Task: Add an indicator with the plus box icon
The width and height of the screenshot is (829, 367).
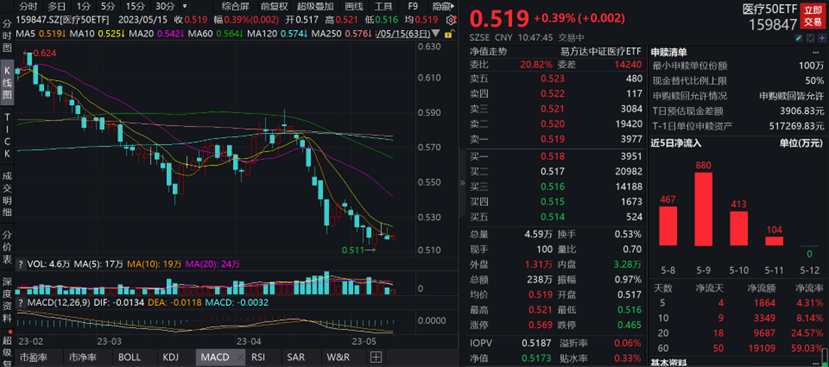Action: click(376, 357)
